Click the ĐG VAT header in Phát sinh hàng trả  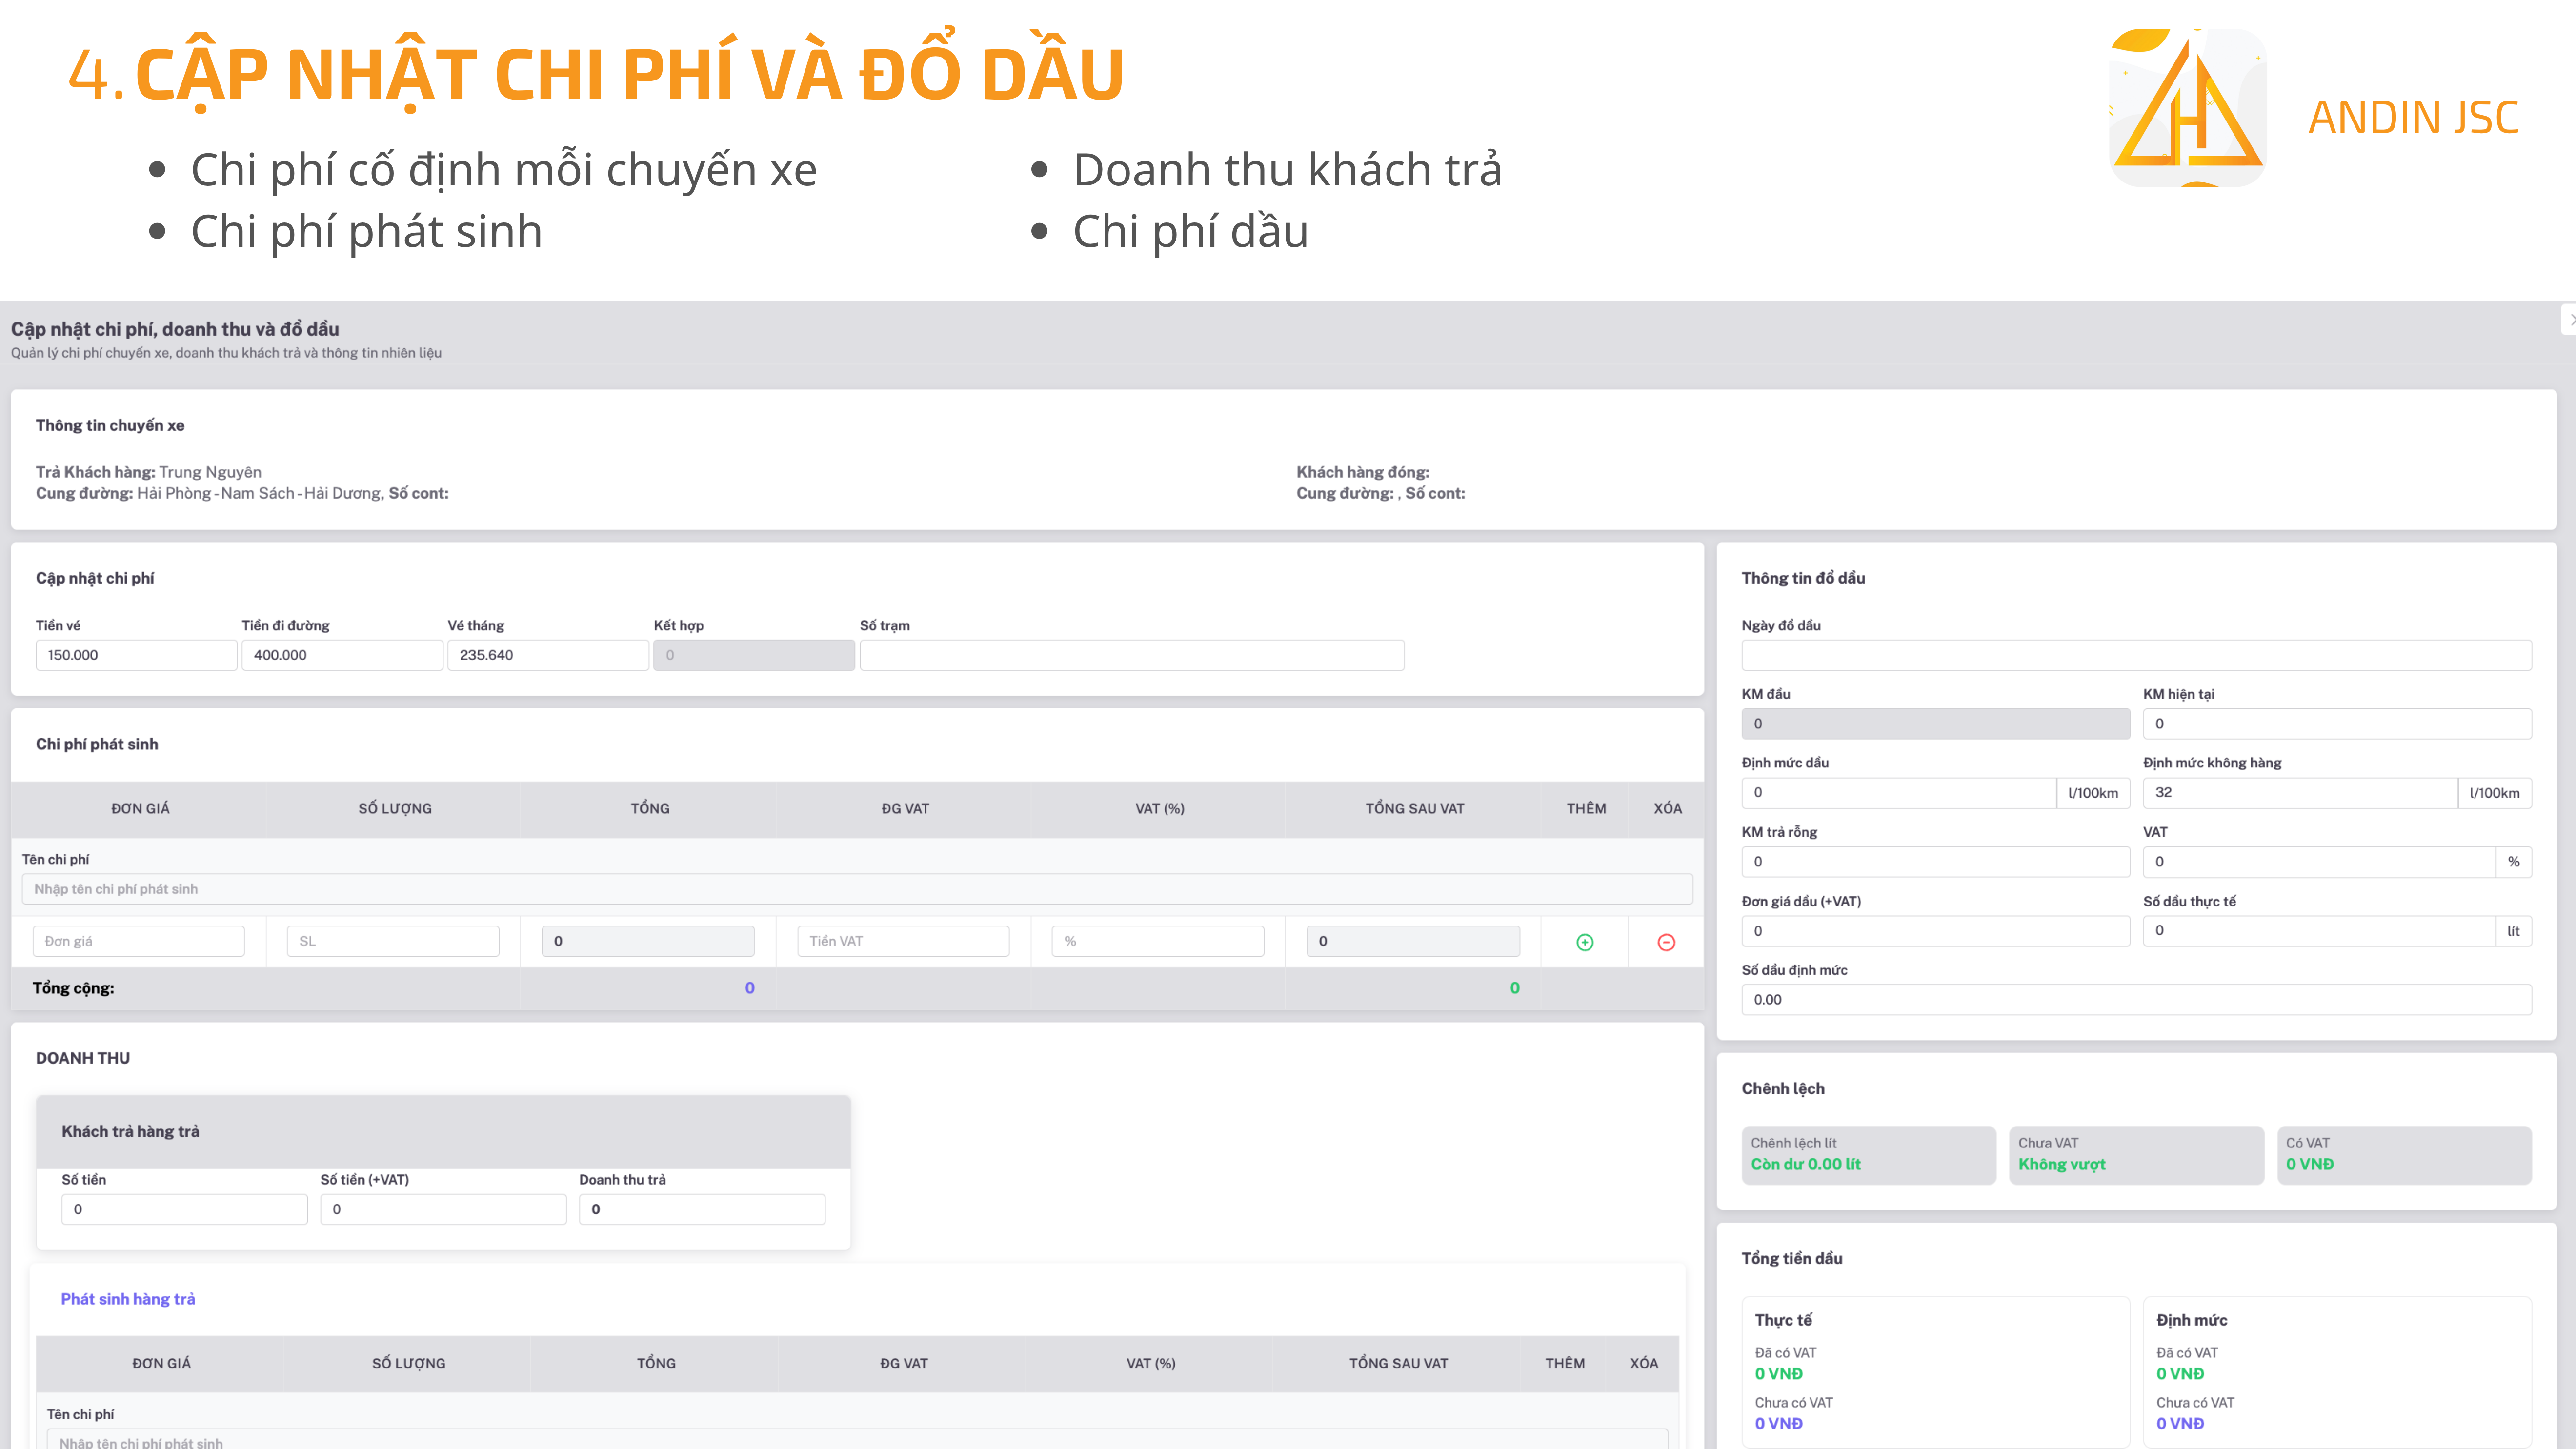click(x=904, y=1364)
